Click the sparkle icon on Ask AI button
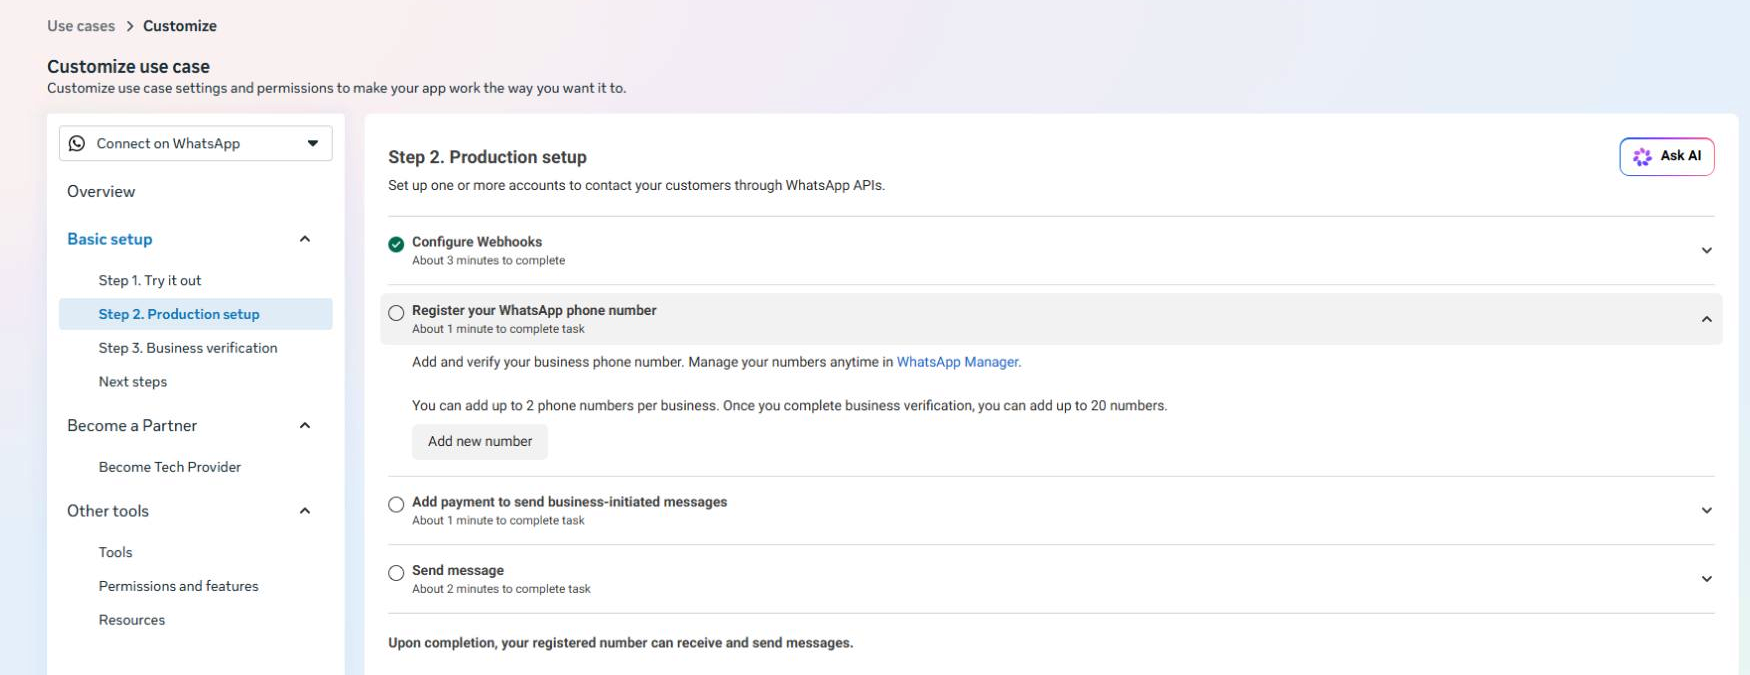The width and height of the screenshot is (1750, 675). coord(1642,157)
